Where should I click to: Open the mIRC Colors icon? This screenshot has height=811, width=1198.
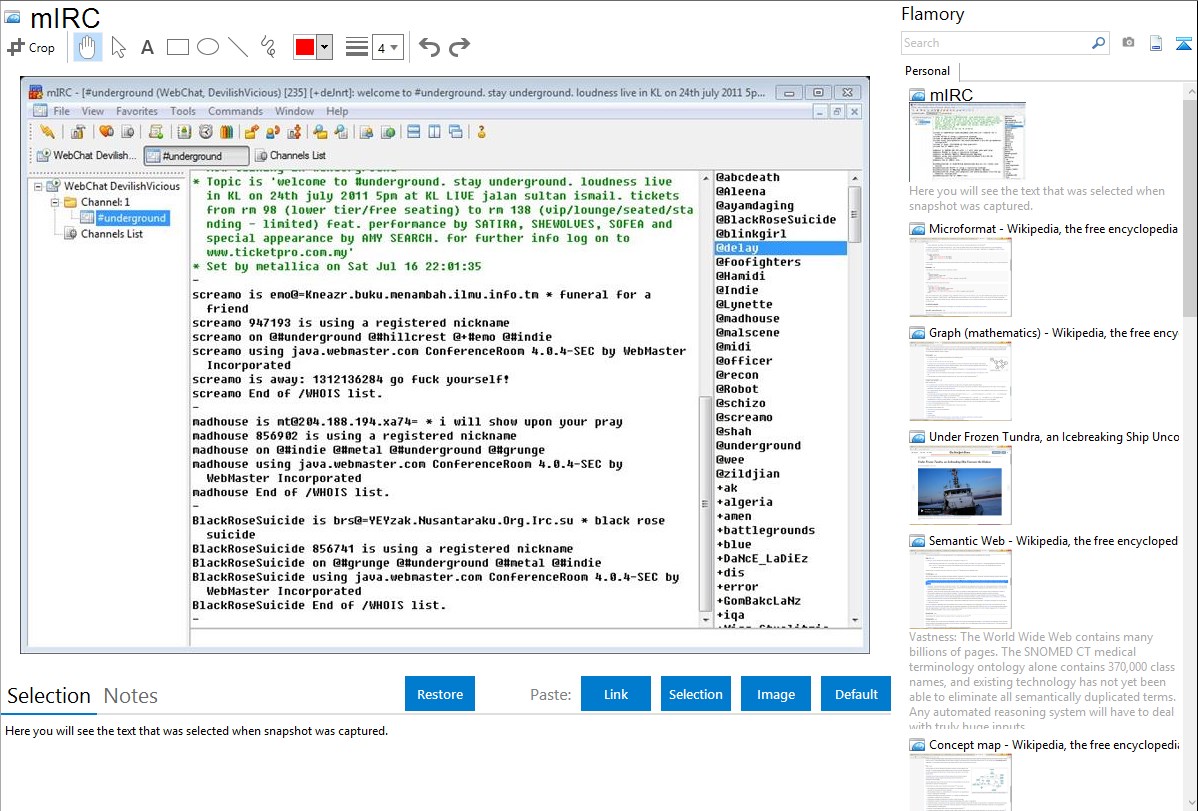(x=227, y=132)
